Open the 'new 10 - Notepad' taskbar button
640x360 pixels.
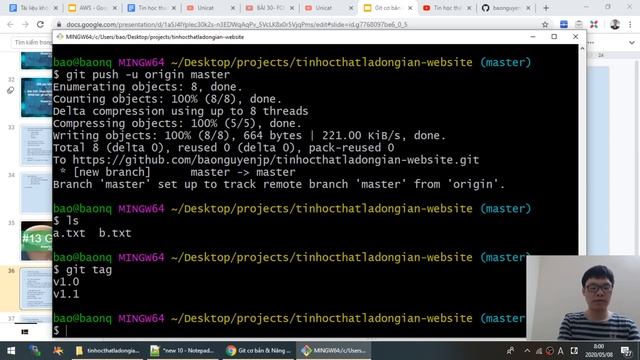(x=182, y=351)
